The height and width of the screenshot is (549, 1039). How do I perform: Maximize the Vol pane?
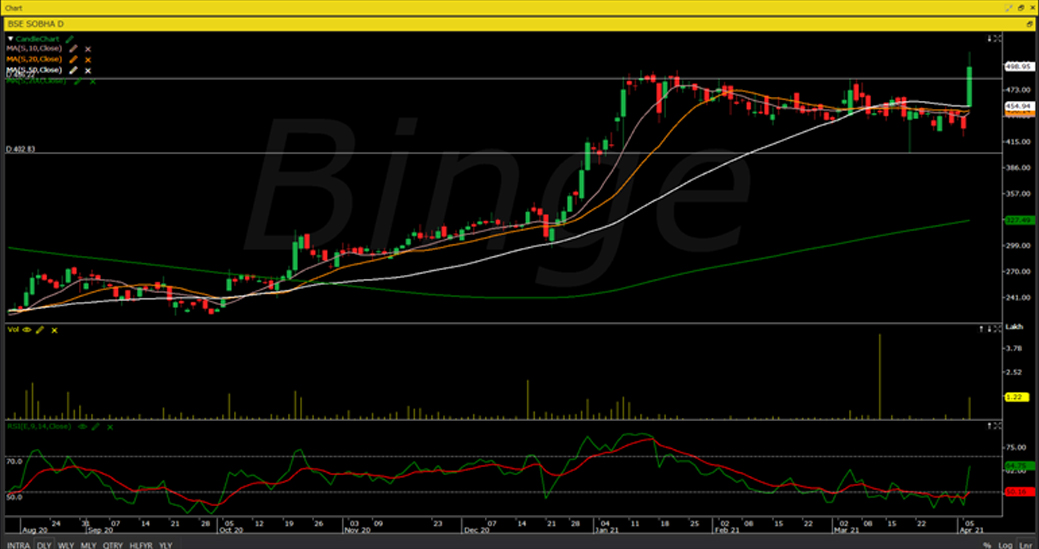tap(997, 329)
